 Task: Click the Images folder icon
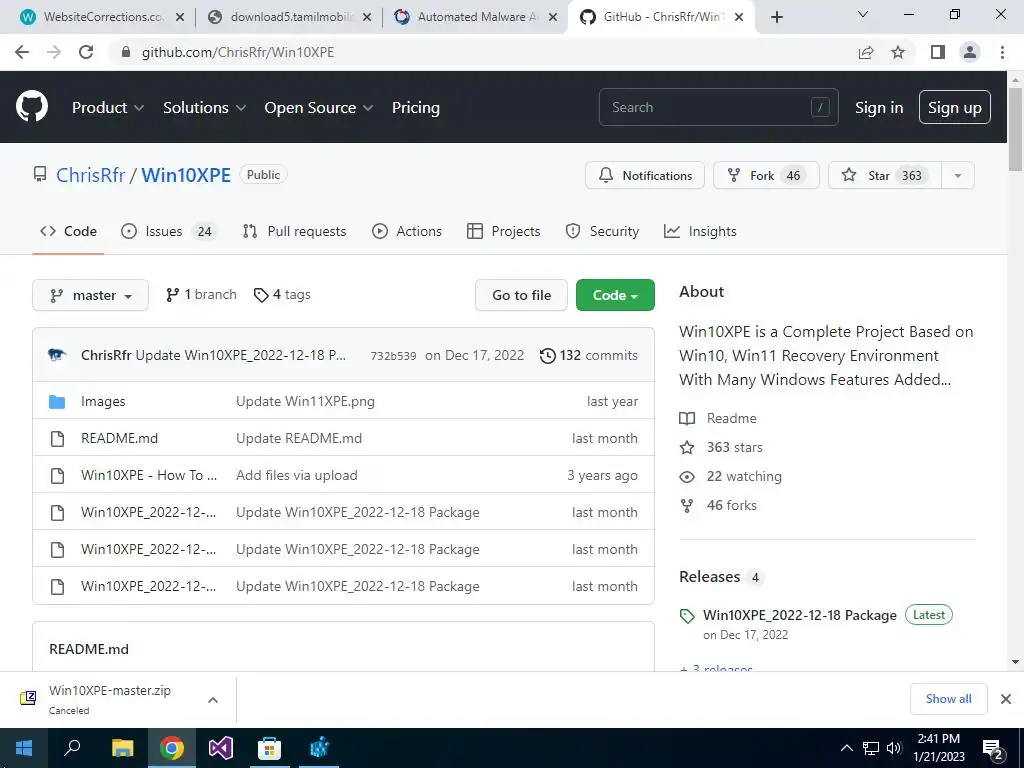click(x=57, y=402)
